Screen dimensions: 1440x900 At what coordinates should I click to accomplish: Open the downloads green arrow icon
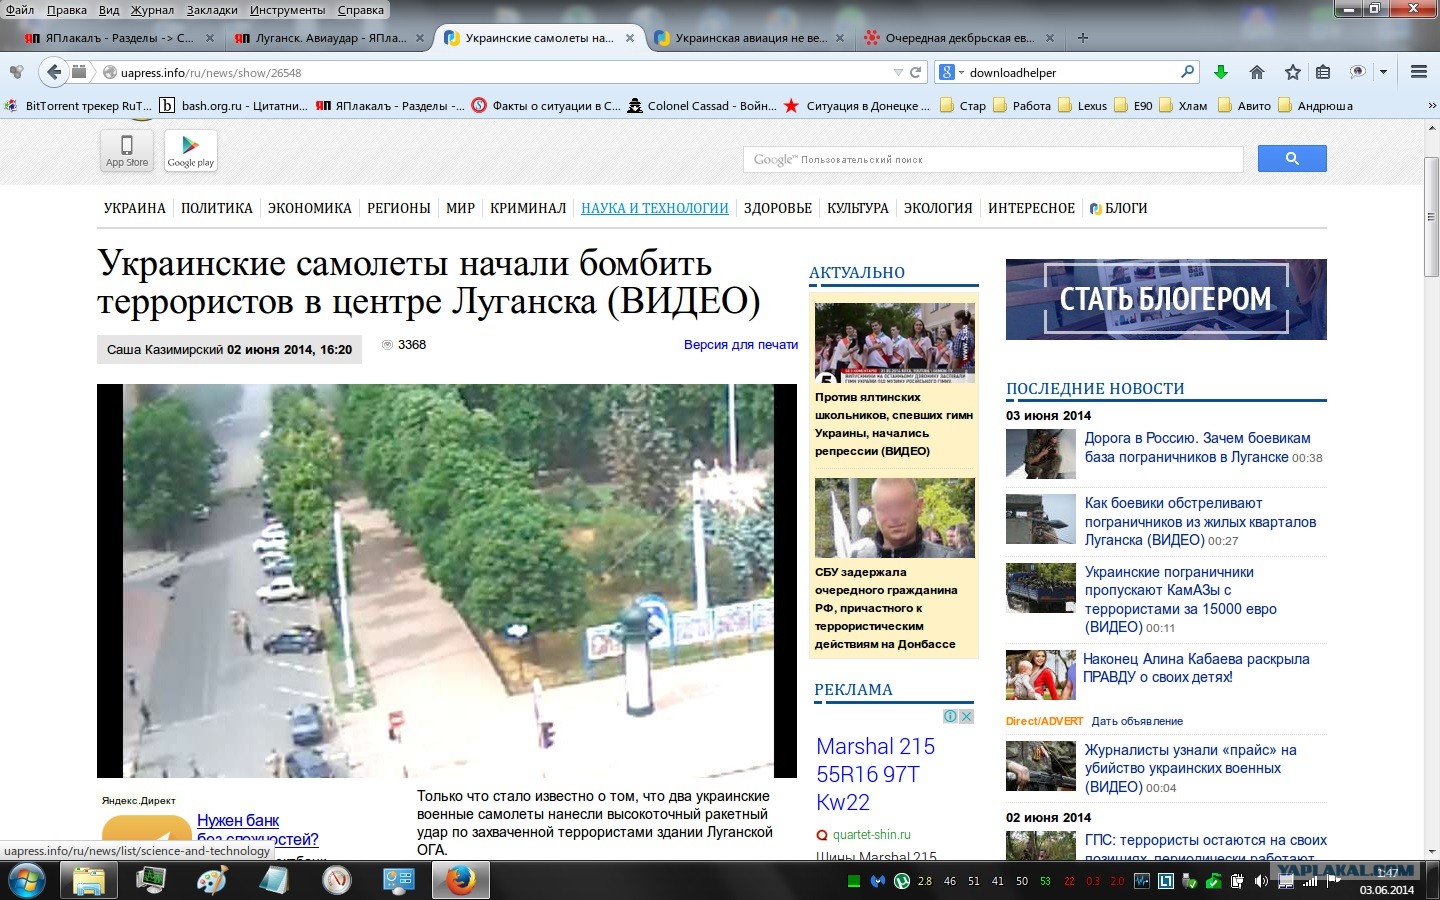pyautogui.click(x=1220, y=72)
